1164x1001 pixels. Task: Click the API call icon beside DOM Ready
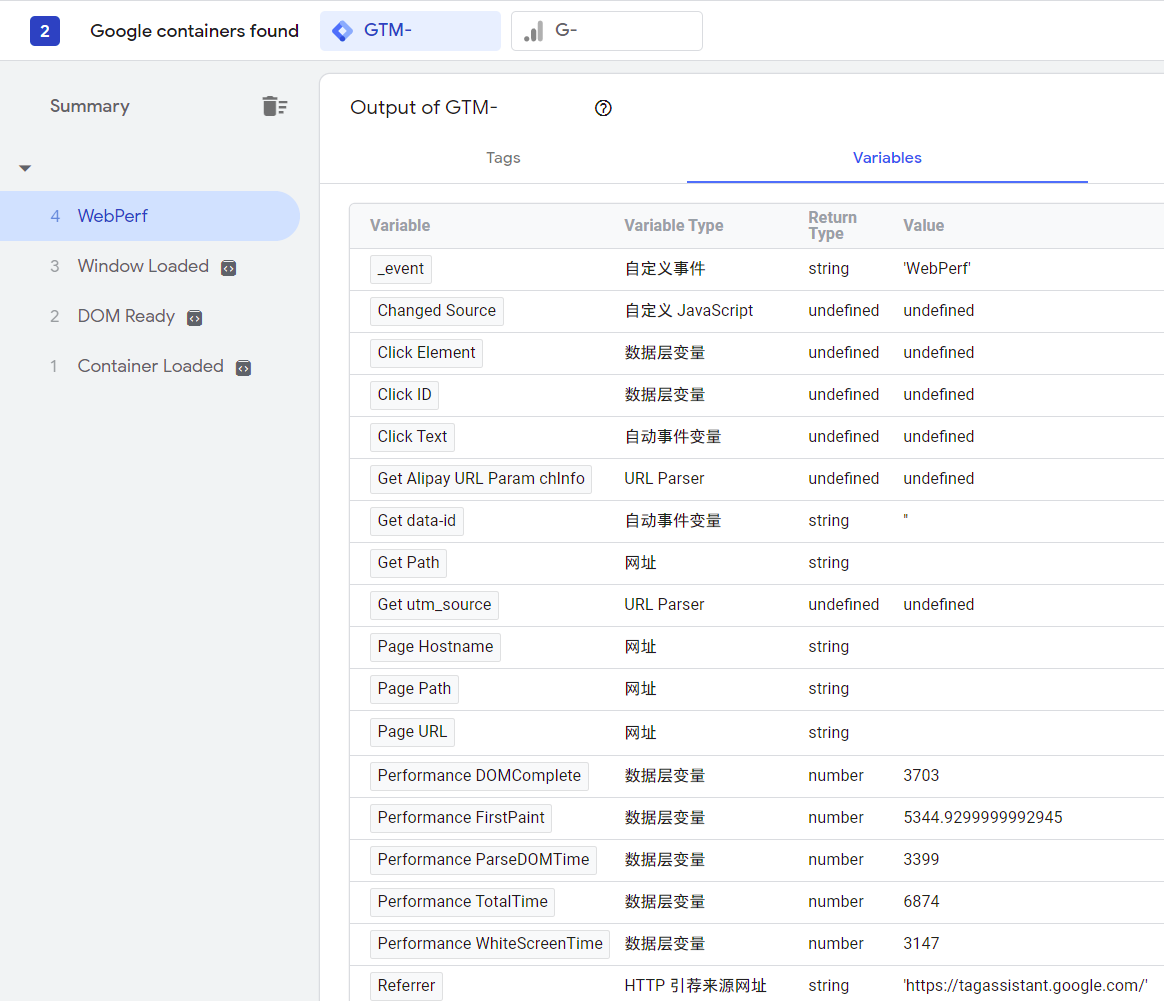194,319
